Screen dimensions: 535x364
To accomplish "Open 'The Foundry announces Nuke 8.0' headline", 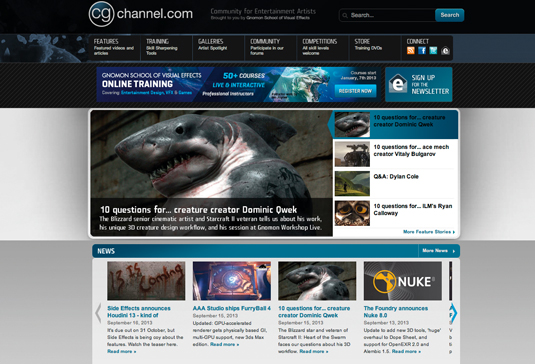I will pos(395,312).
